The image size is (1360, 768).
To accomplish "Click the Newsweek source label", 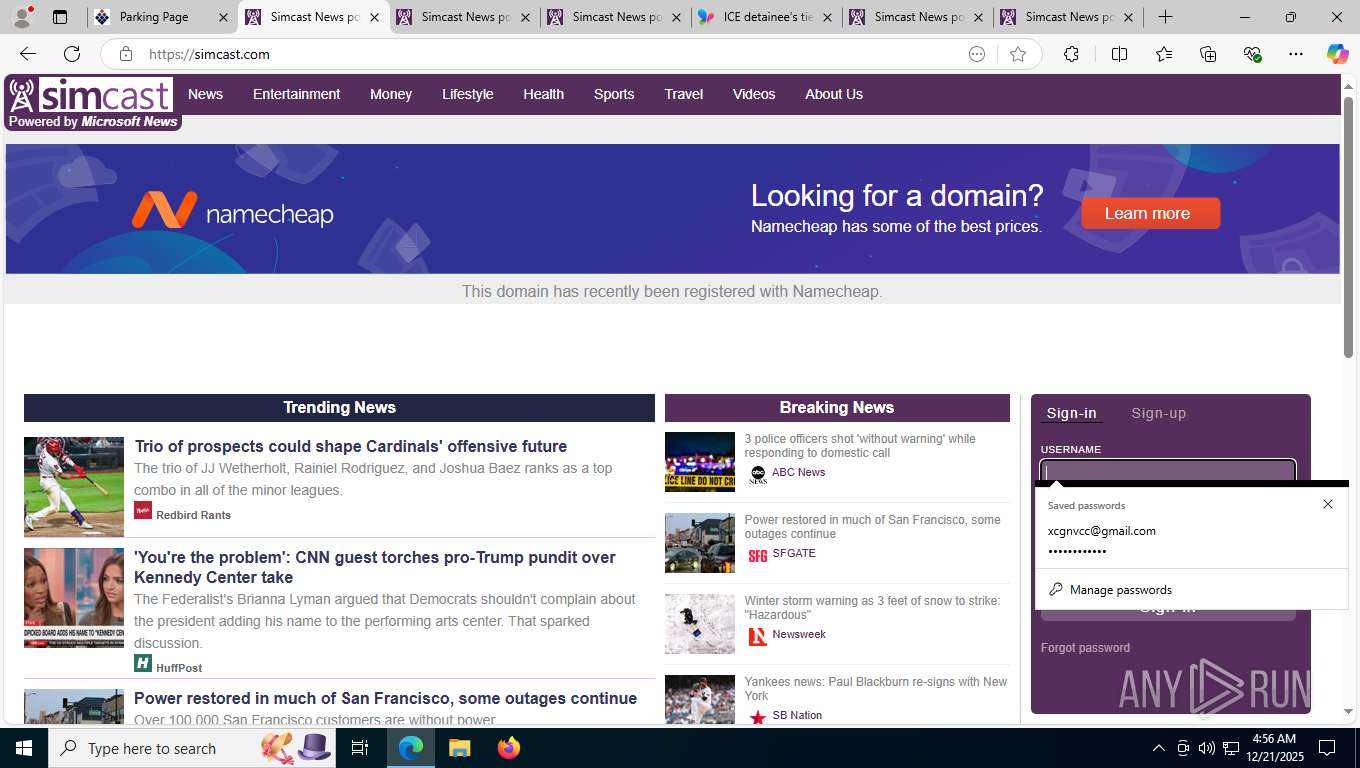I will 799,634.
